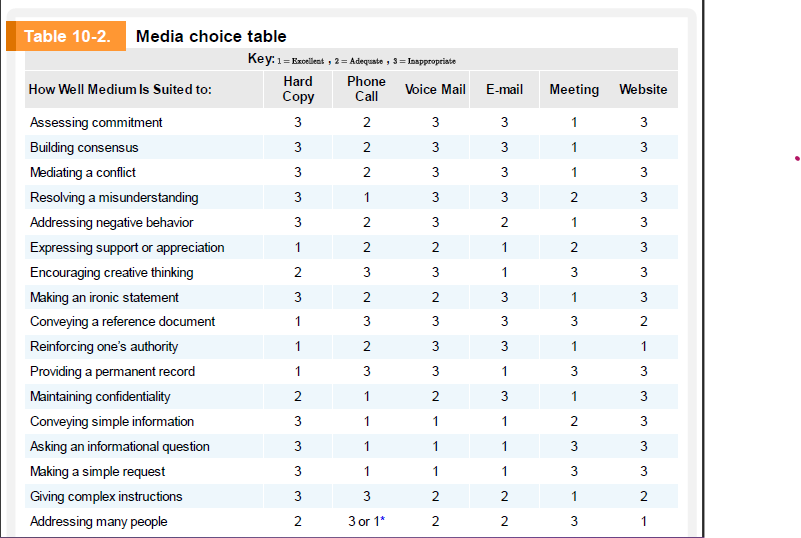The height and width of the screenshot is (538, 801).
Task: Click Hard Copy value for Expressing support
Action: [298, 248]
